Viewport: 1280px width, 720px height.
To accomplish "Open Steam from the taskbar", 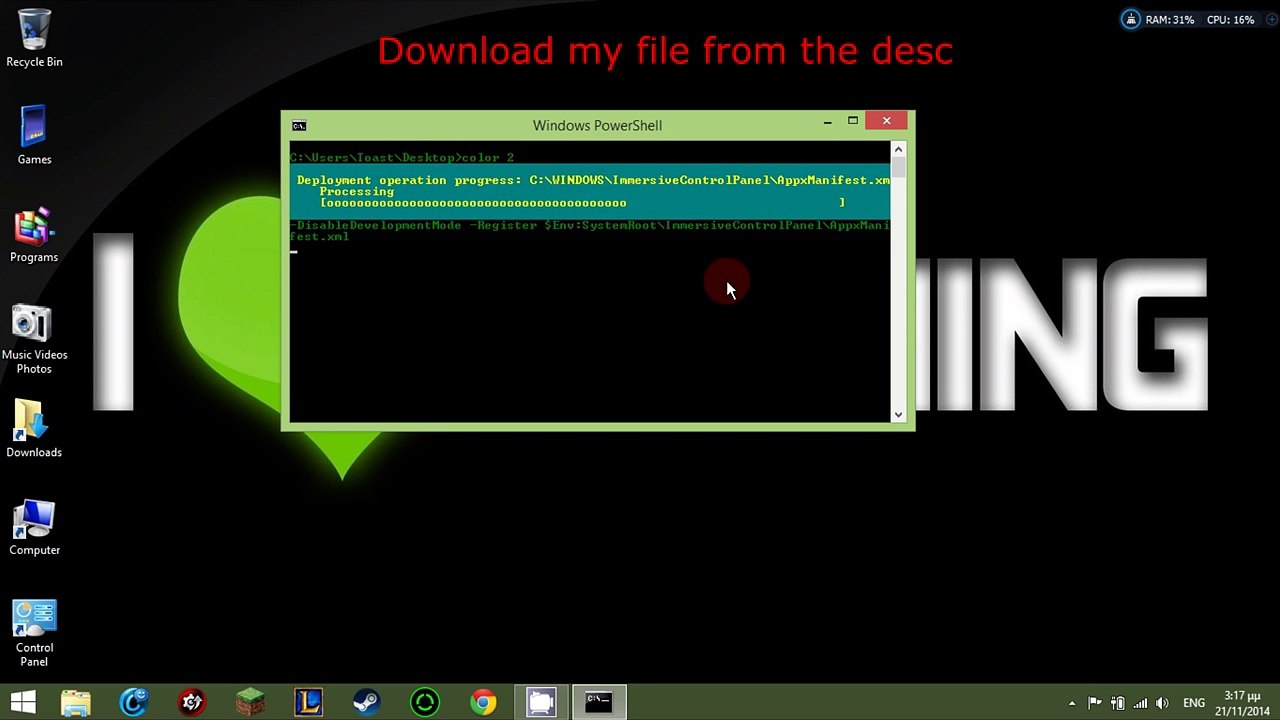I will pos(366,702).
